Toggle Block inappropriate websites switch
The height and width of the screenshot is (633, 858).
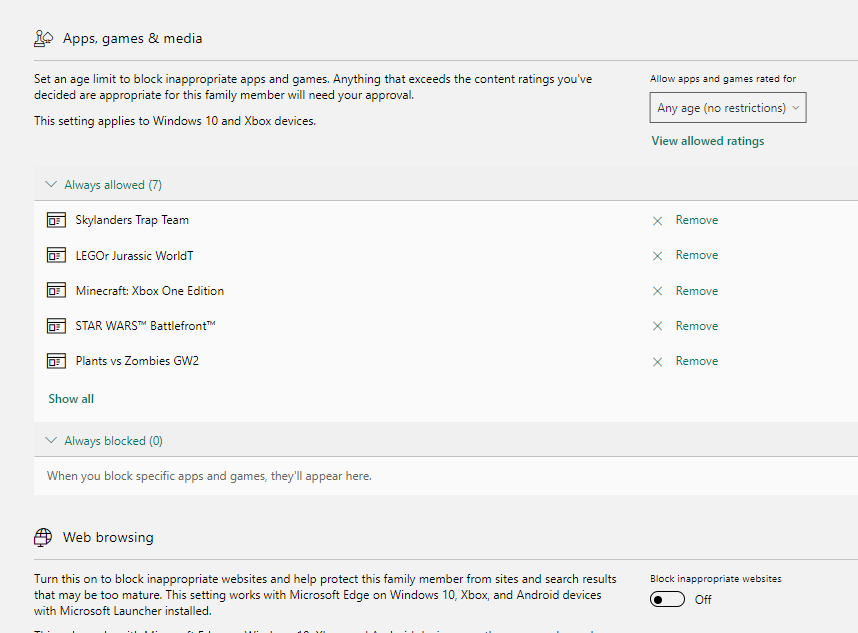click(x=667, y=600)
